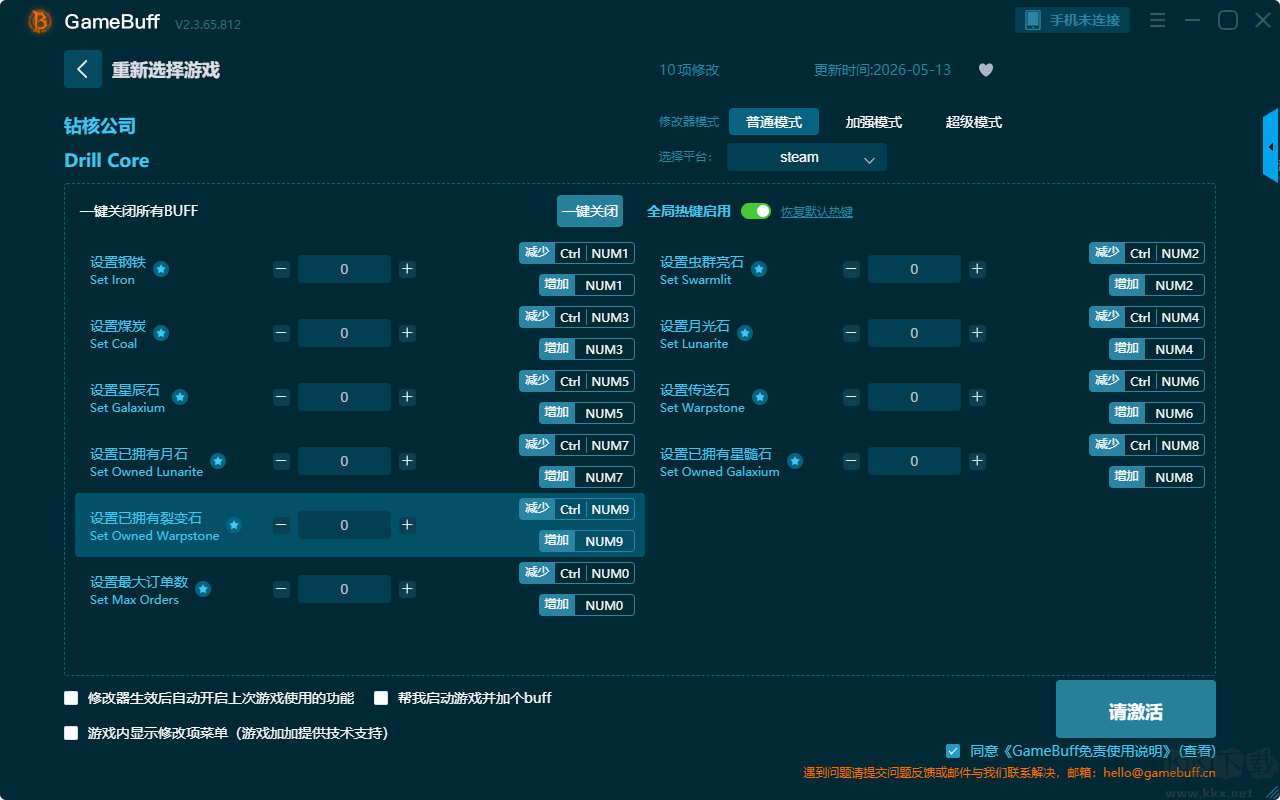Click the star icon beside Set Lunarite
This screenshot has height=800, width=1280.
point(745,333)
